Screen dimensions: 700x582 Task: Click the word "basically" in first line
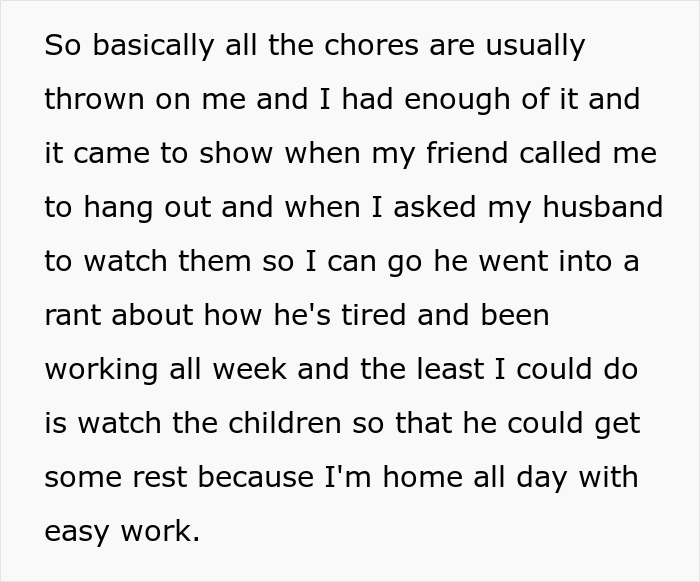click(153, 46)
